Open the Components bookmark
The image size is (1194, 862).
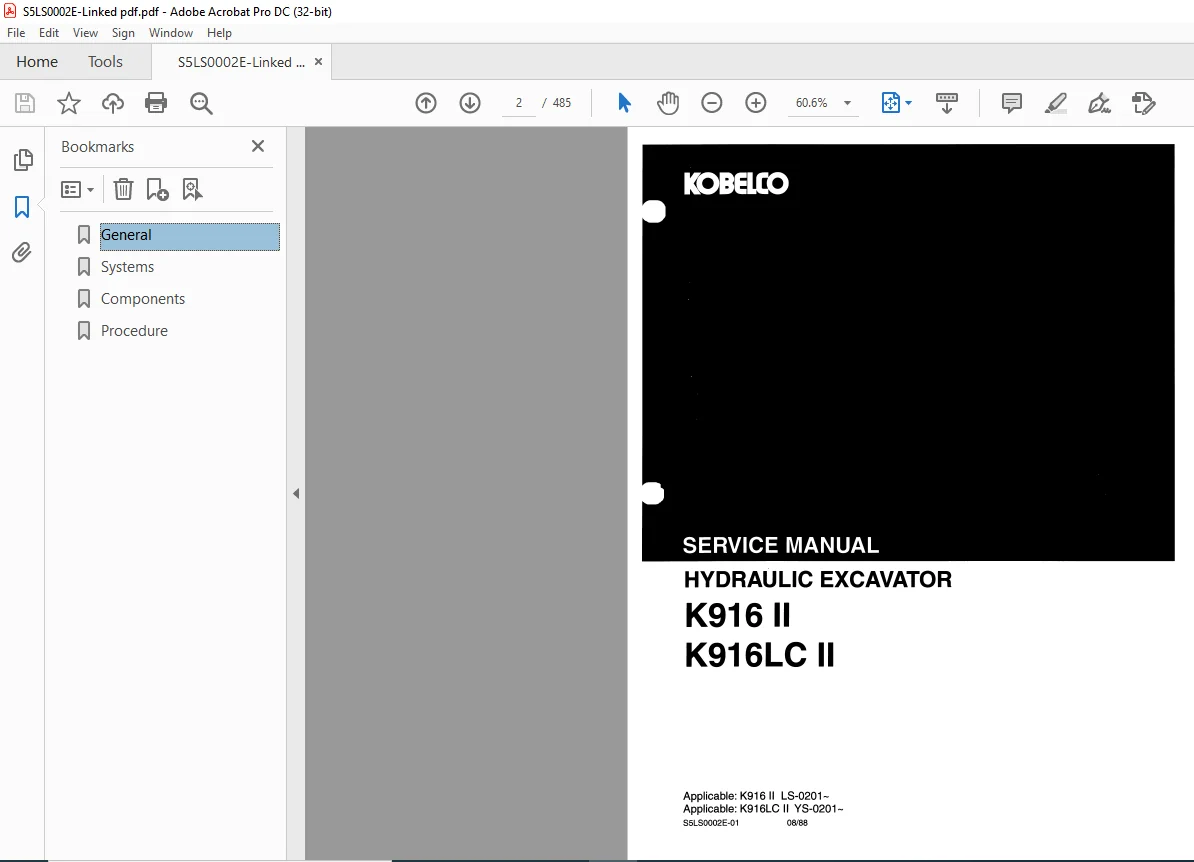(142, 299)
